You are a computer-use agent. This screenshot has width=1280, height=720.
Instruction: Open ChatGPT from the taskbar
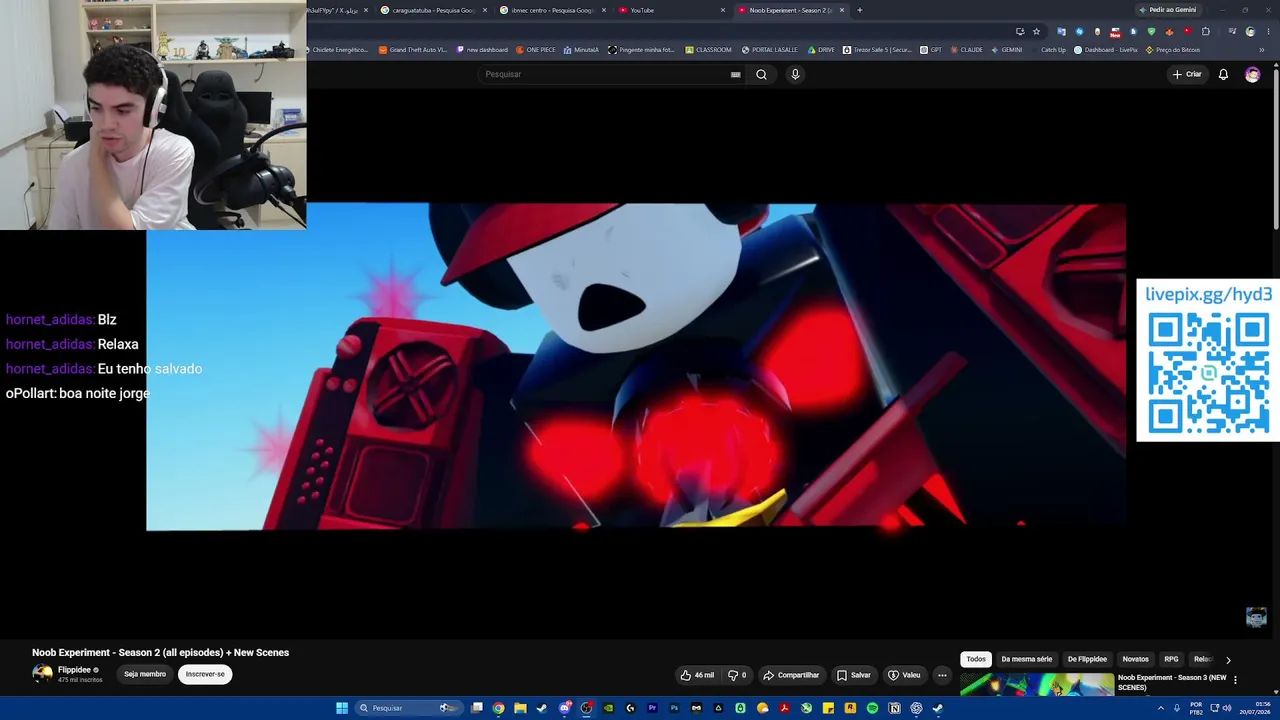point(916,708)
